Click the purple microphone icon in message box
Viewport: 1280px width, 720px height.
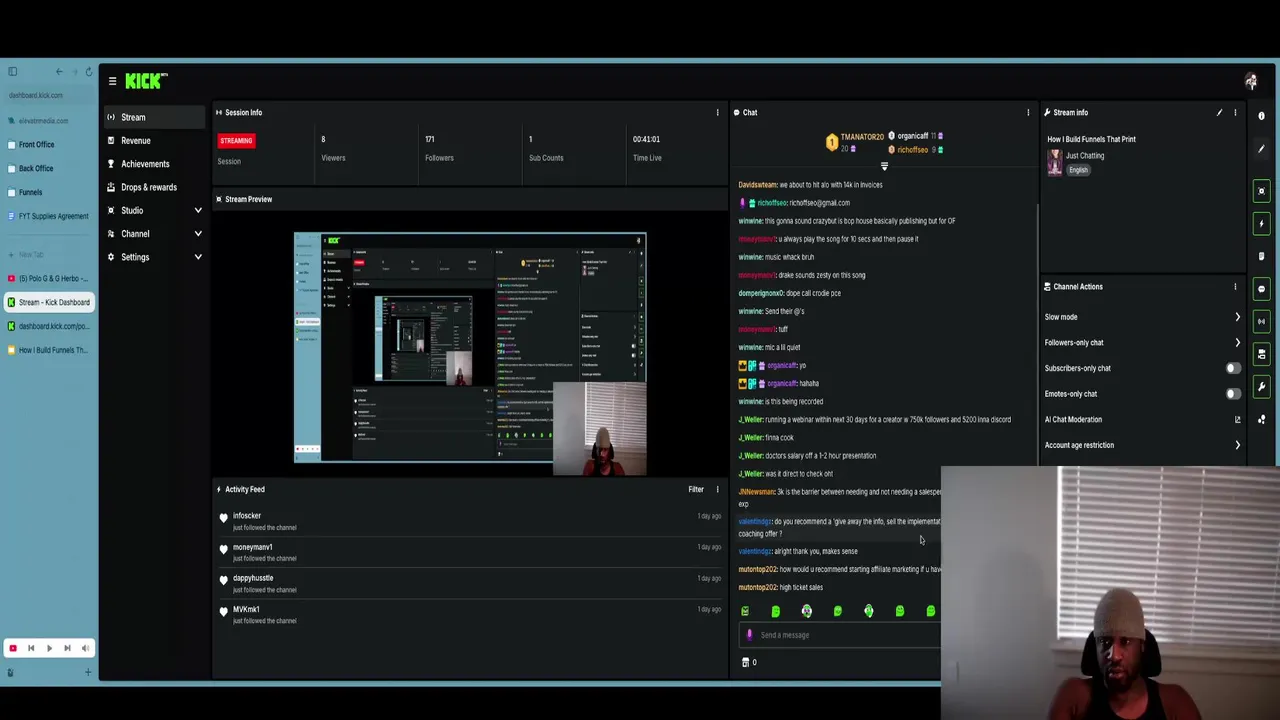[749, 634]
